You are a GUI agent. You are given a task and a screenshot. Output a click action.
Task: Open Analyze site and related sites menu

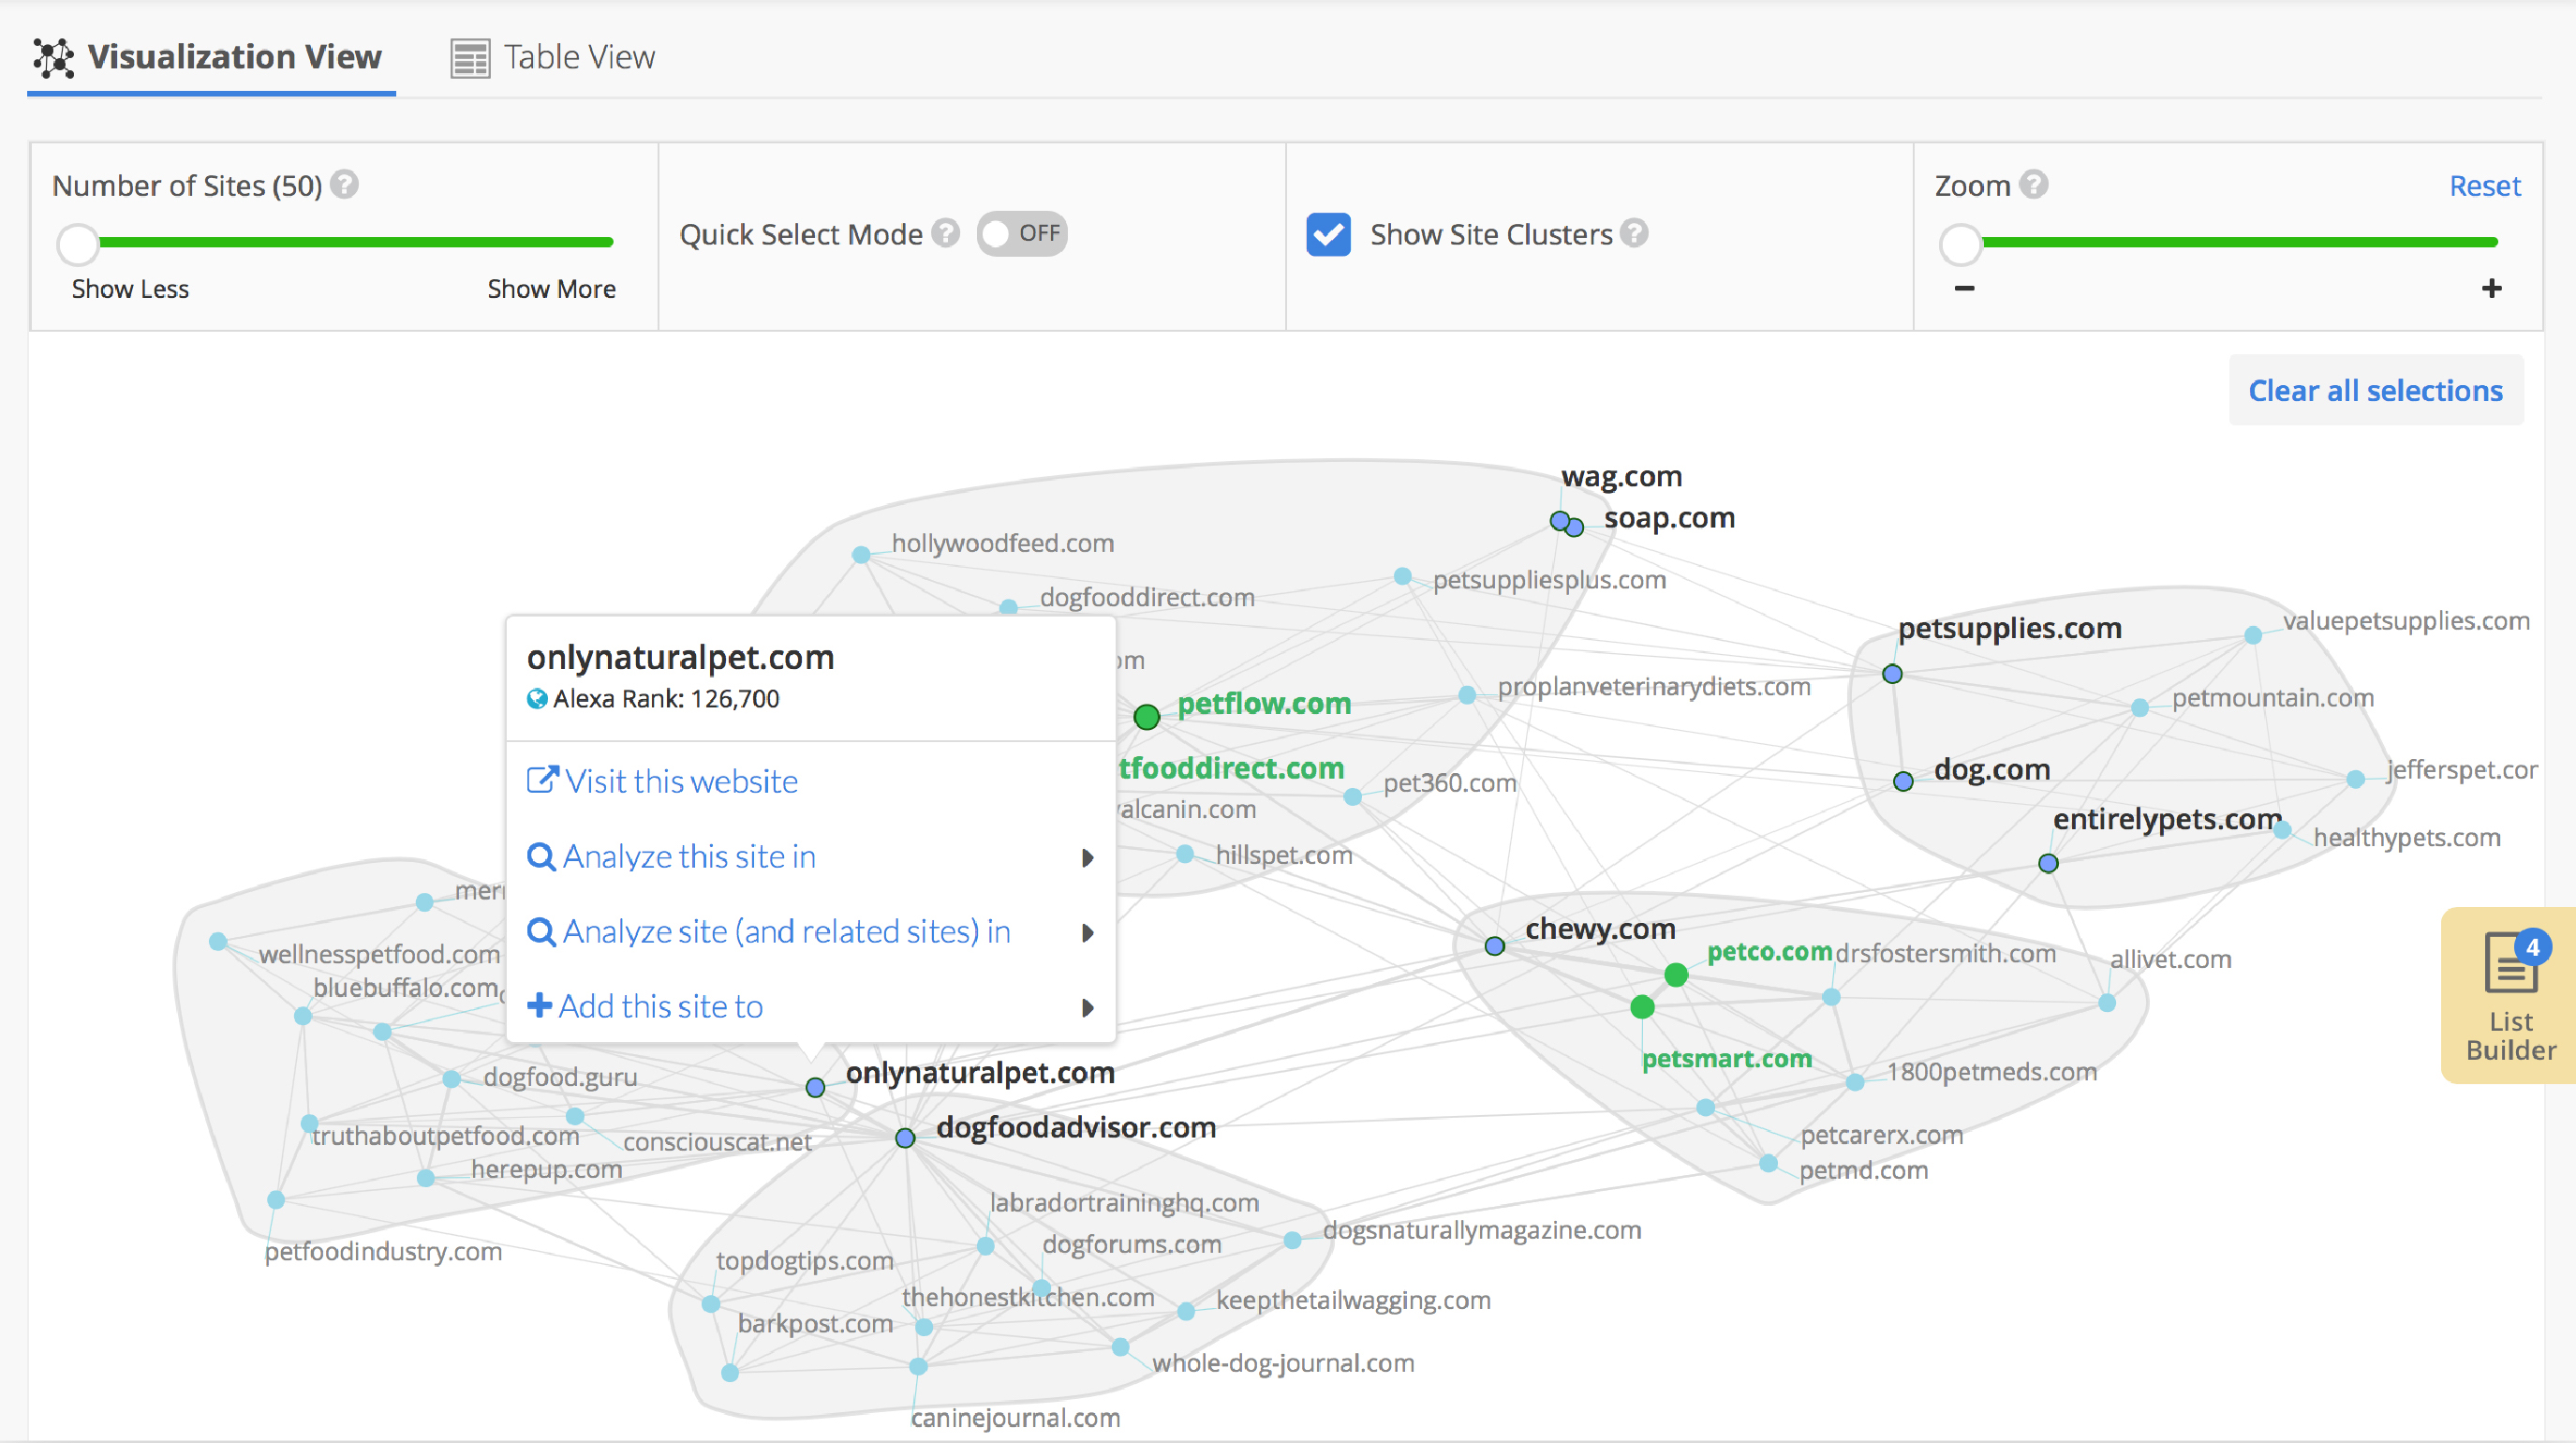(x=811, y=932)
